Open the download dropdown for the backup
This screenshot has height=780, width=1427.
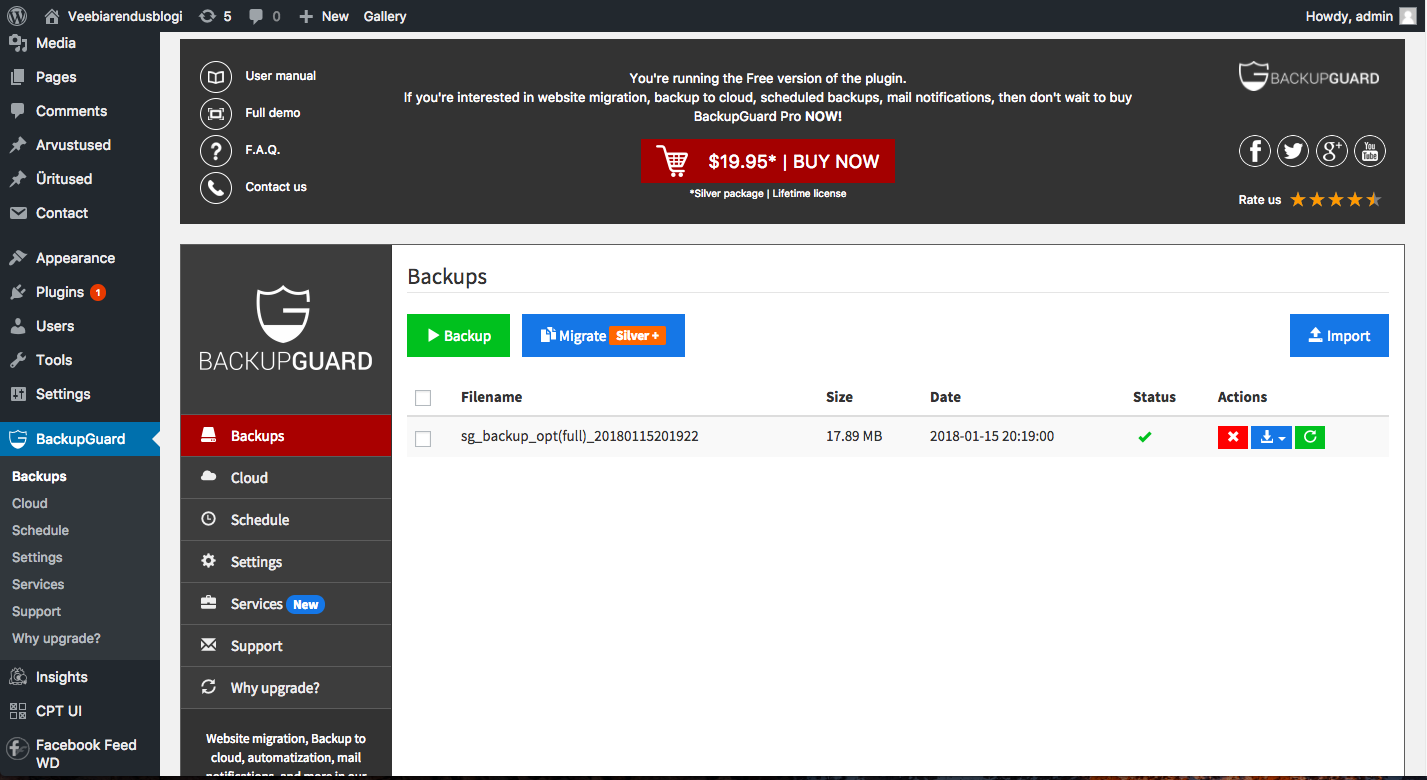1271,437
